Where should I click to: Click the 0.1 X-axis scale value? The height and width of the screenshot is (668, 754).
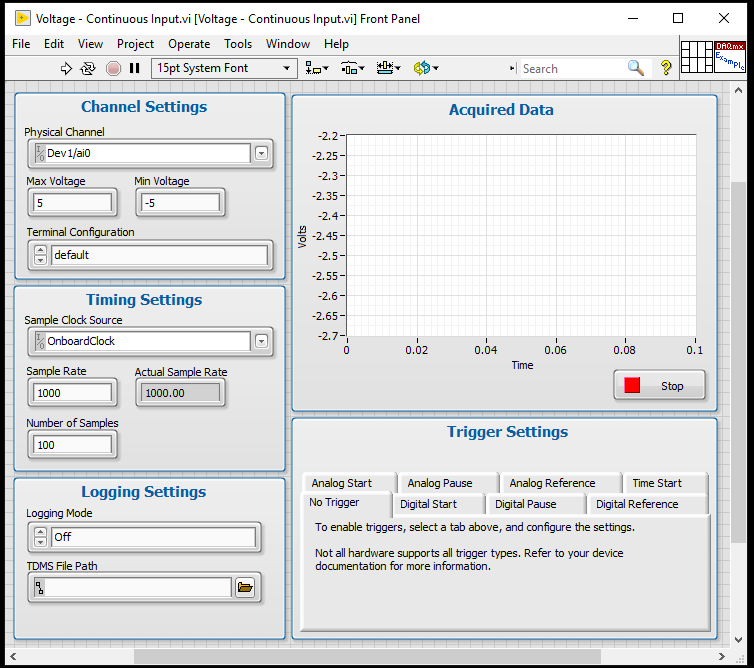point(694,350)
